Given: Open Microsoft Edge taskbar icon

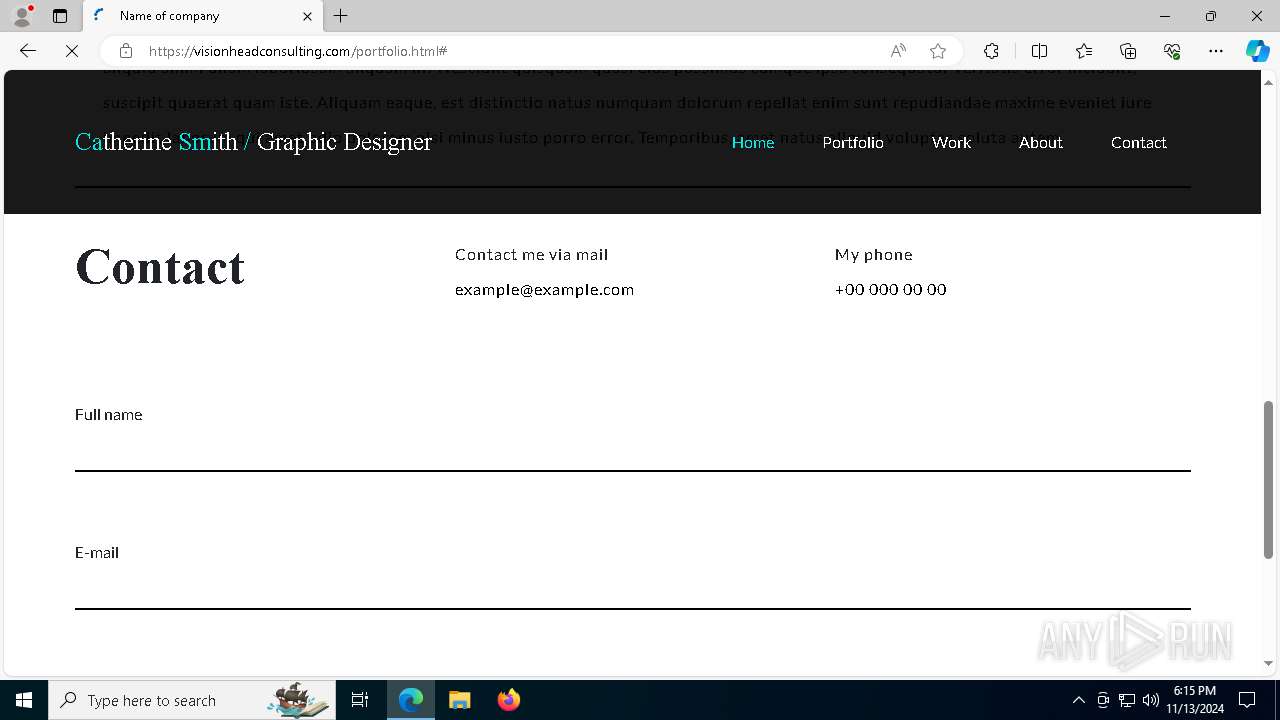Looking at the screenshot, I should [411, 700].
